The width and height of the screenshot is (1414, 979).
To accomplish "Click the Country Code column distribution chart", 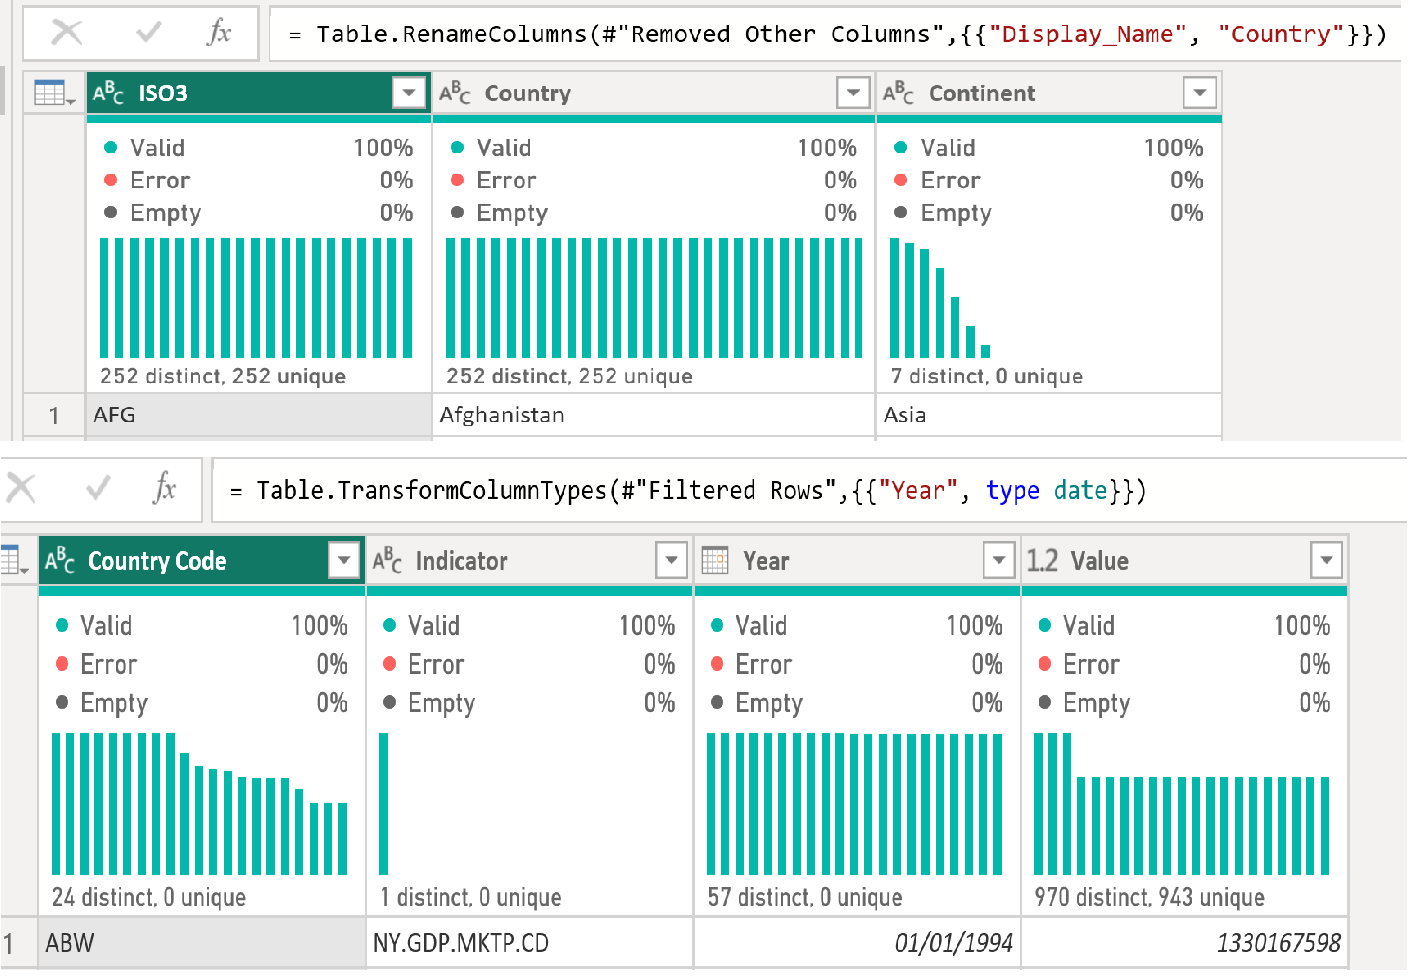I will (x=200, y=804).
